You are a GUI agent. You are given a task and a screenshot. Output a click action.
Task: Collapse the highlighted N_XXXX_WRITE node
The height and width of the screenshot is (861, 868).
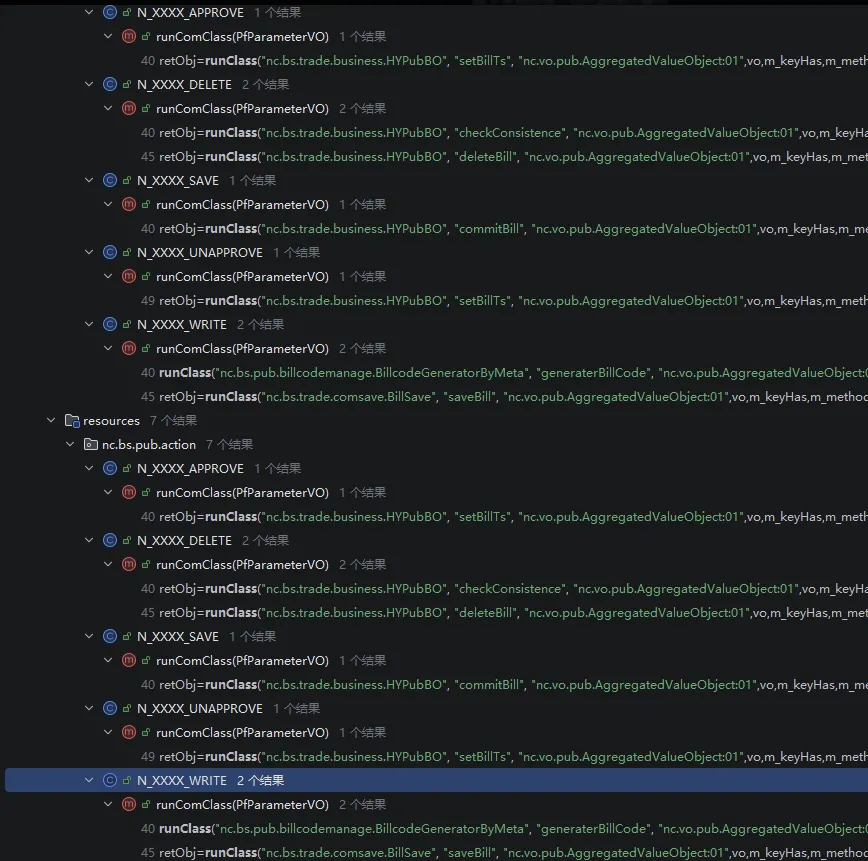click(x=89, y=781)
